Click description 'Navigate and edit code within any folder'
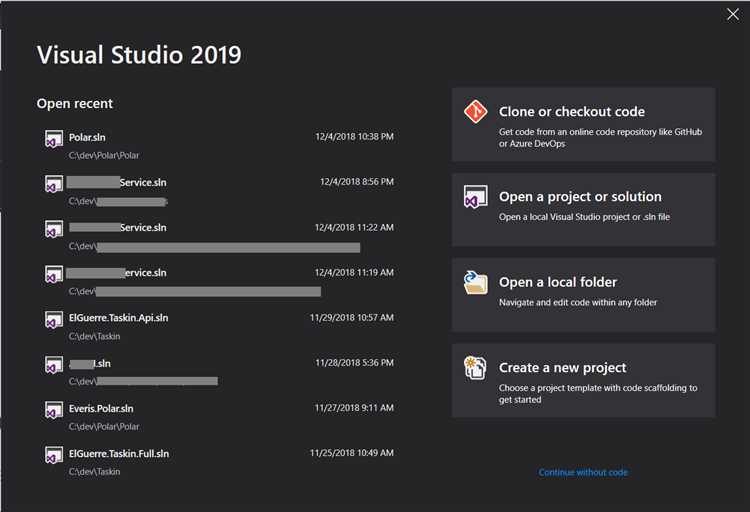 578,302
